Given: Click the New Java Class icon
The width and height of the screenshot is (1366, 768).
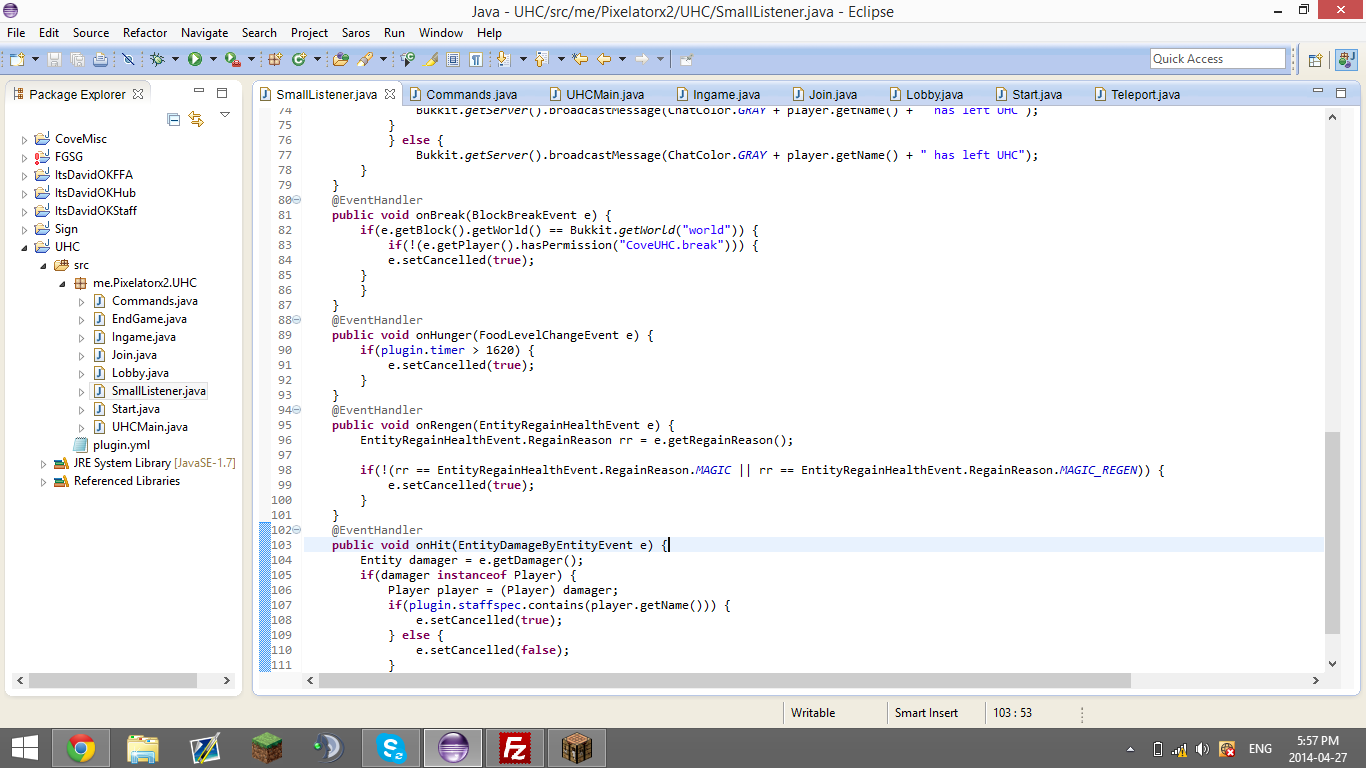Looking at the screenshot, I should coord(298,59).
